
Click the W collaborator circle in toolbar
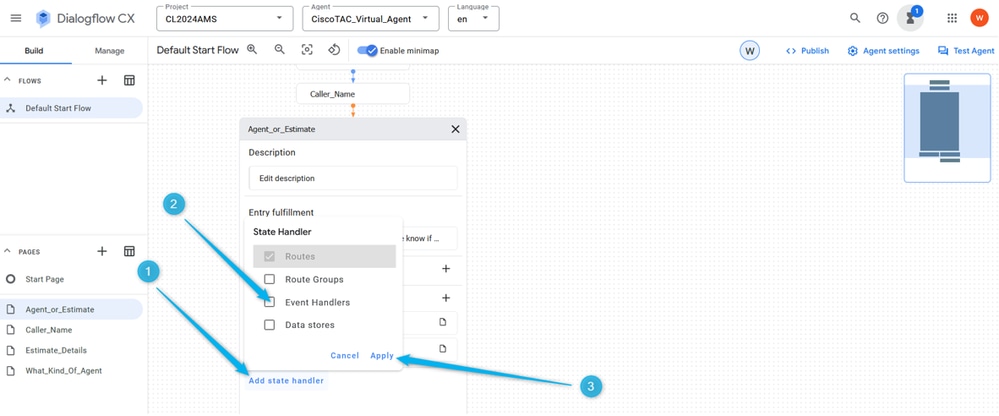pos(750,50)
